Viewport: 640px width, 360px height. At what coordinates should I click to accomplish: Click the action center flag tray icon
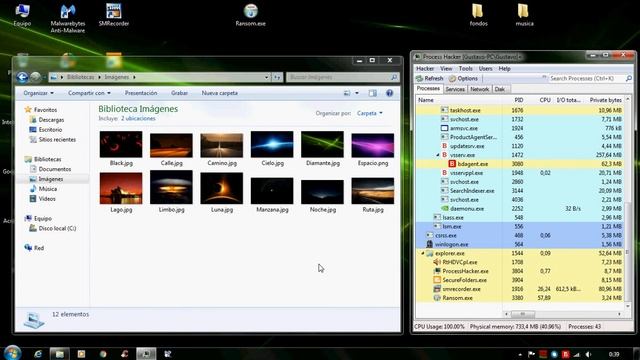[x=531, y=354]
